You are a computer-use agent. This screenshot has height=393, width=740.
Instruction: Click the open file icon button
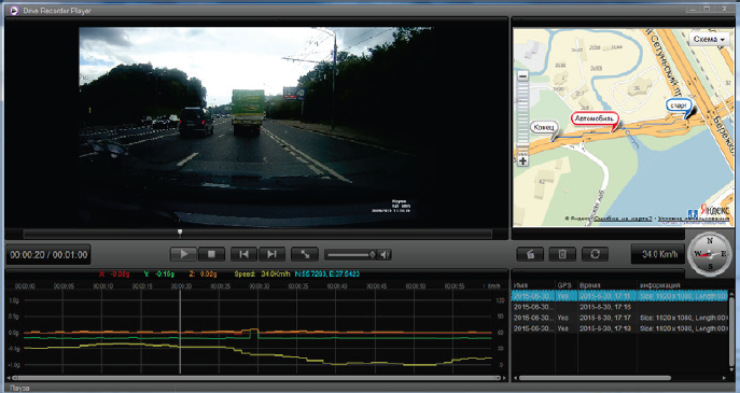click(530, 254)
